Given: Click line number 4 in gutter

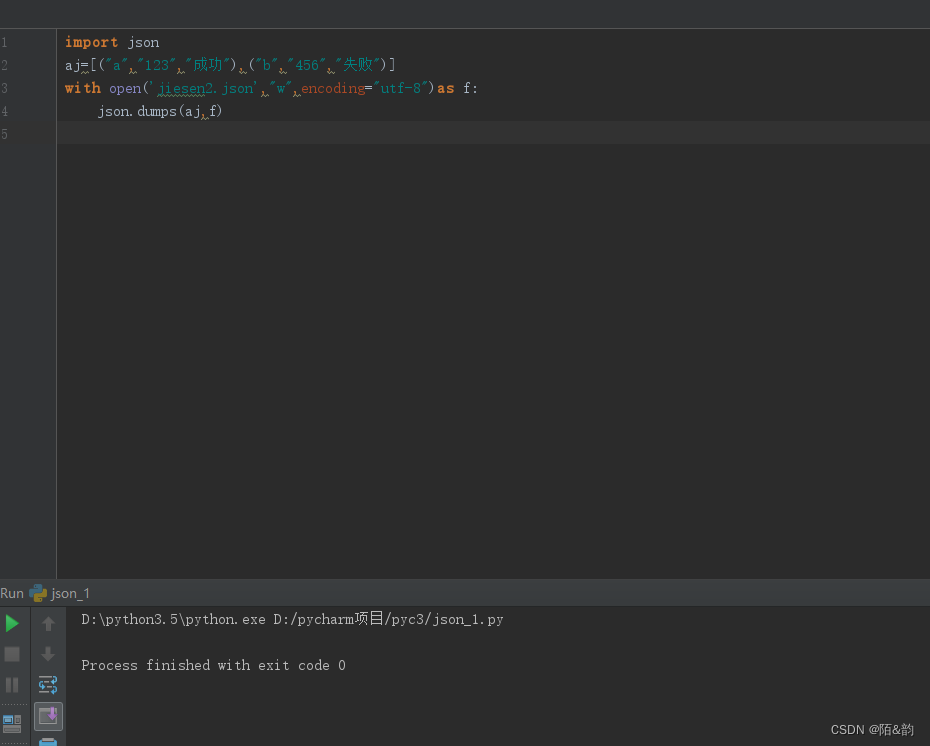Looking at the screenshot, I should point(5,111).
